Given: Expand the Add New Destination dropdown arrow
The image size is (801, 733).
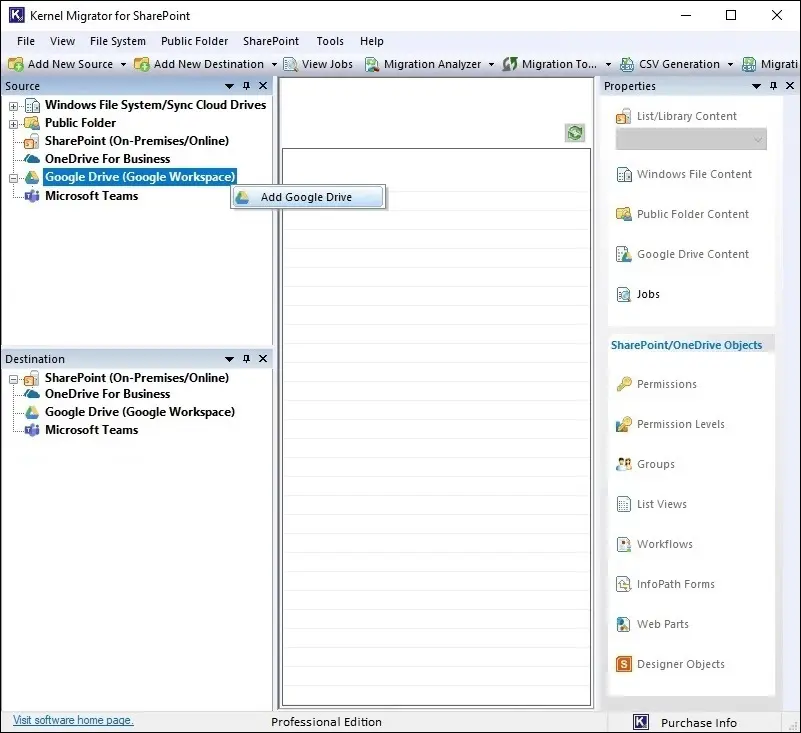Looking at the screenshot, I should (x=274, y=65).
